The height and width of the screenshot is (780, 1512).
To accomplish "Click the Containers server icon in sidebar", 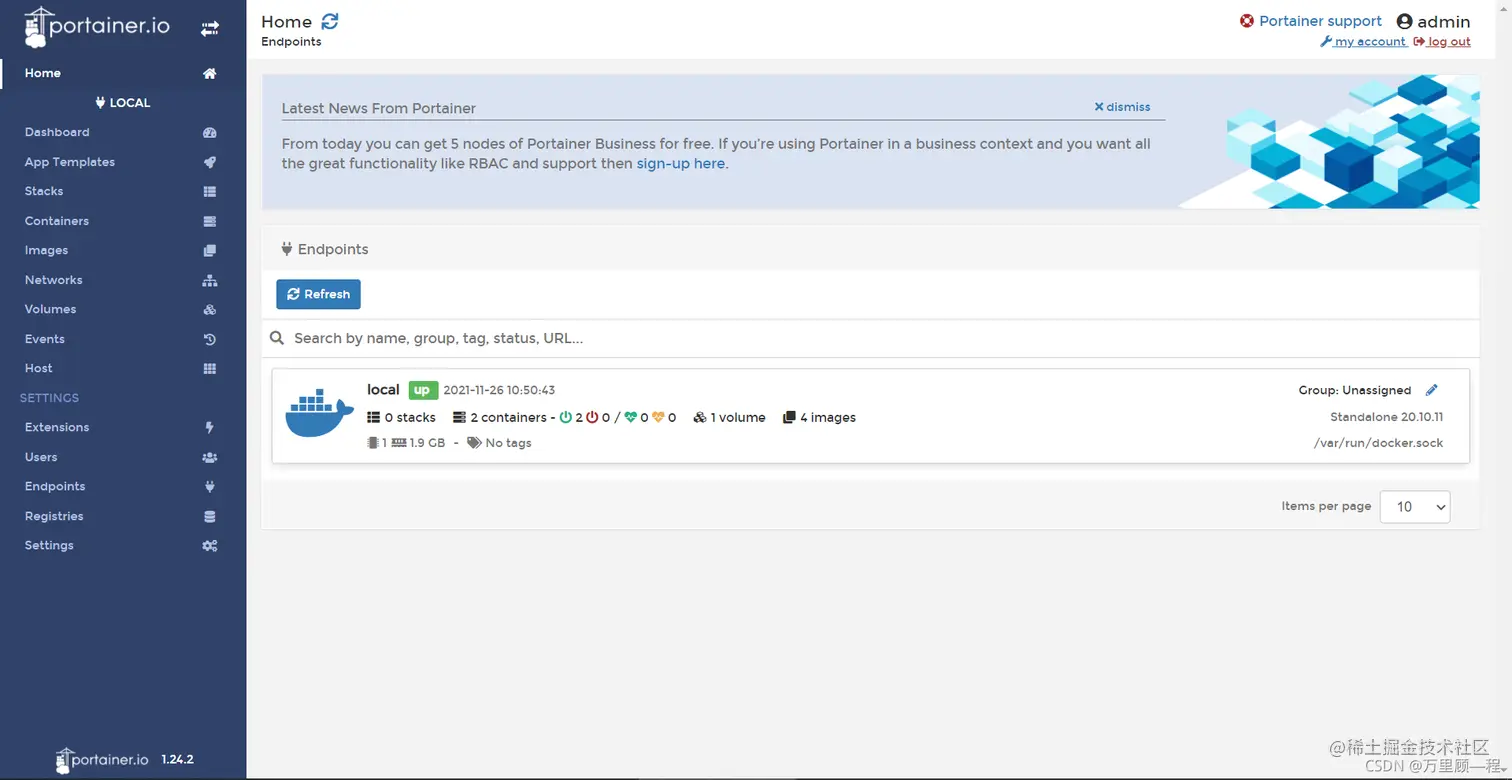I will pos(209,221).
